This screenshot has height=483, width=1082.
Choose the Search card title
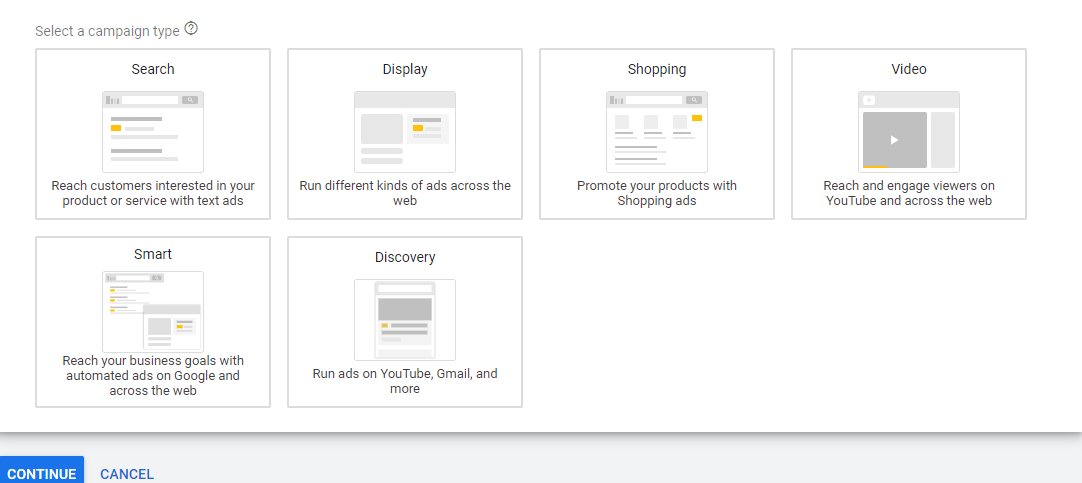(153, 69)
